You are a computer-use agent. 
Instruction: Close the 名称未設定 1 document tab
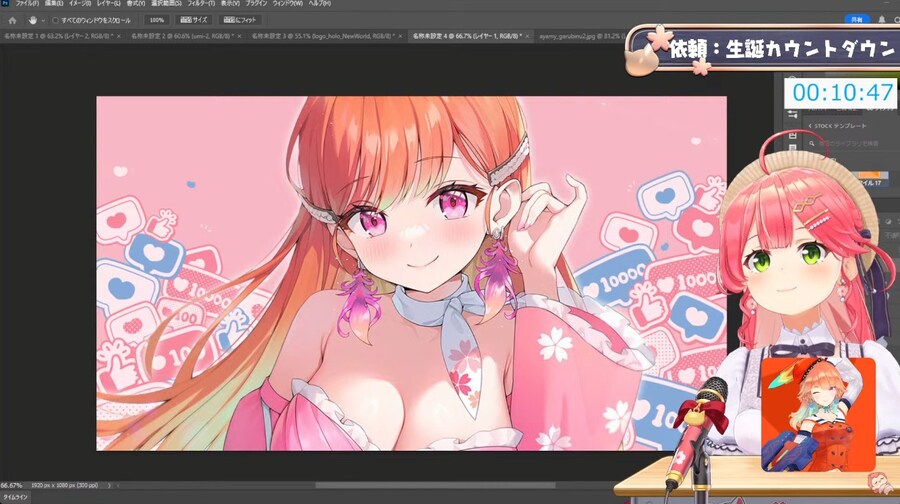pos(119,36)
